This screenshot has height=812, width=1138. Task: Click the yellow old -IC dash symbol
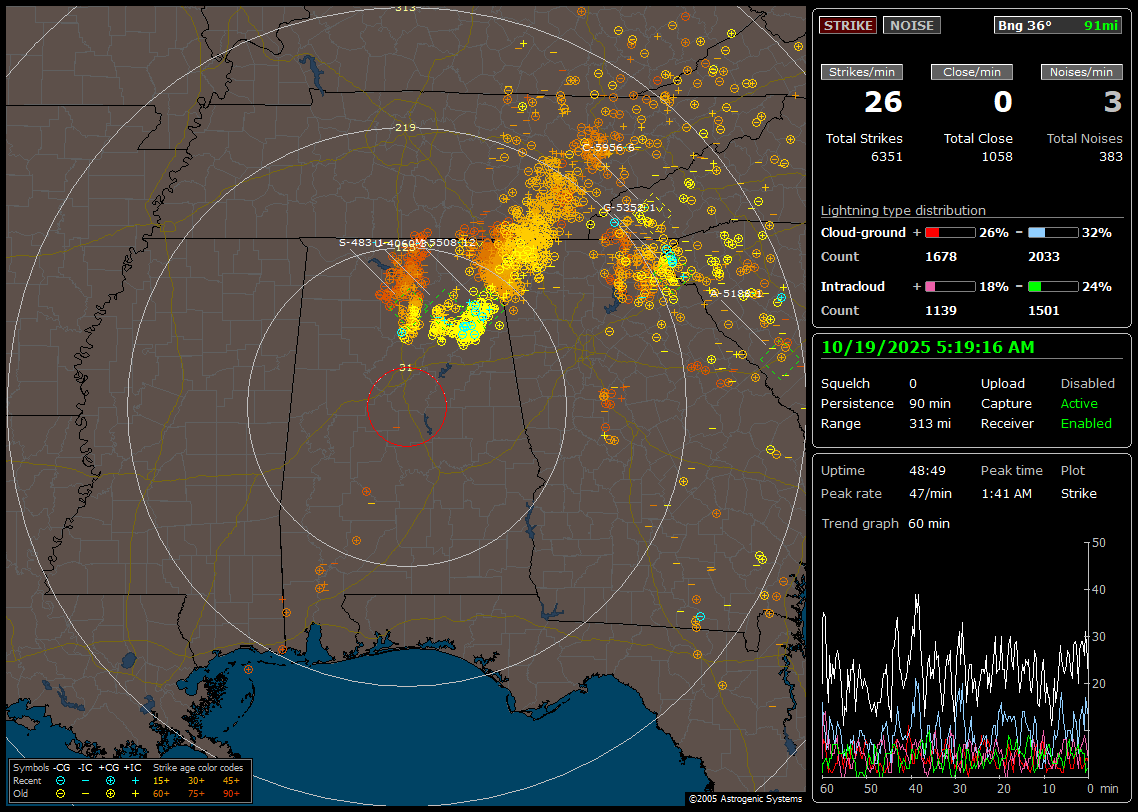coord(86,793)
